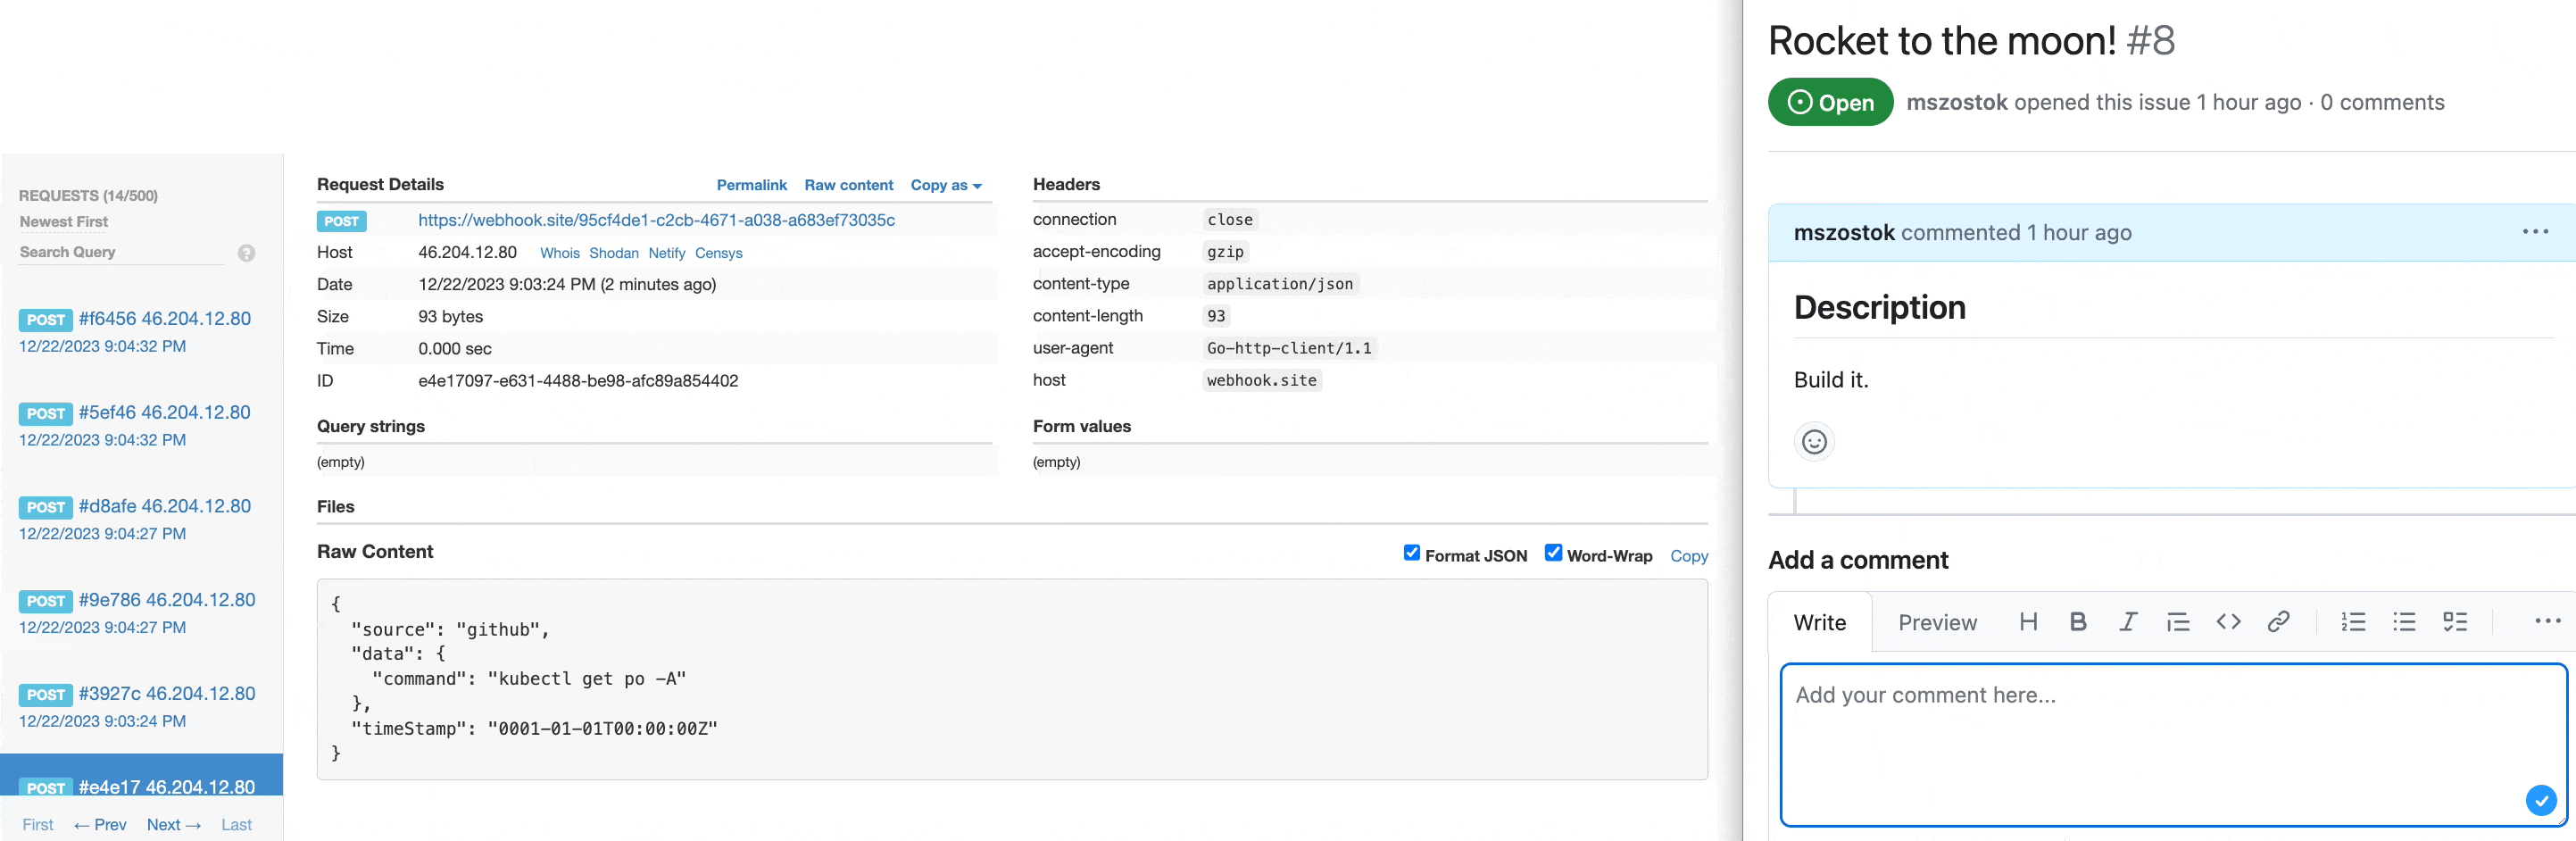The image size is (2576, 841).
Task: Insert a task list in comment
Action: click(2454, 622)
